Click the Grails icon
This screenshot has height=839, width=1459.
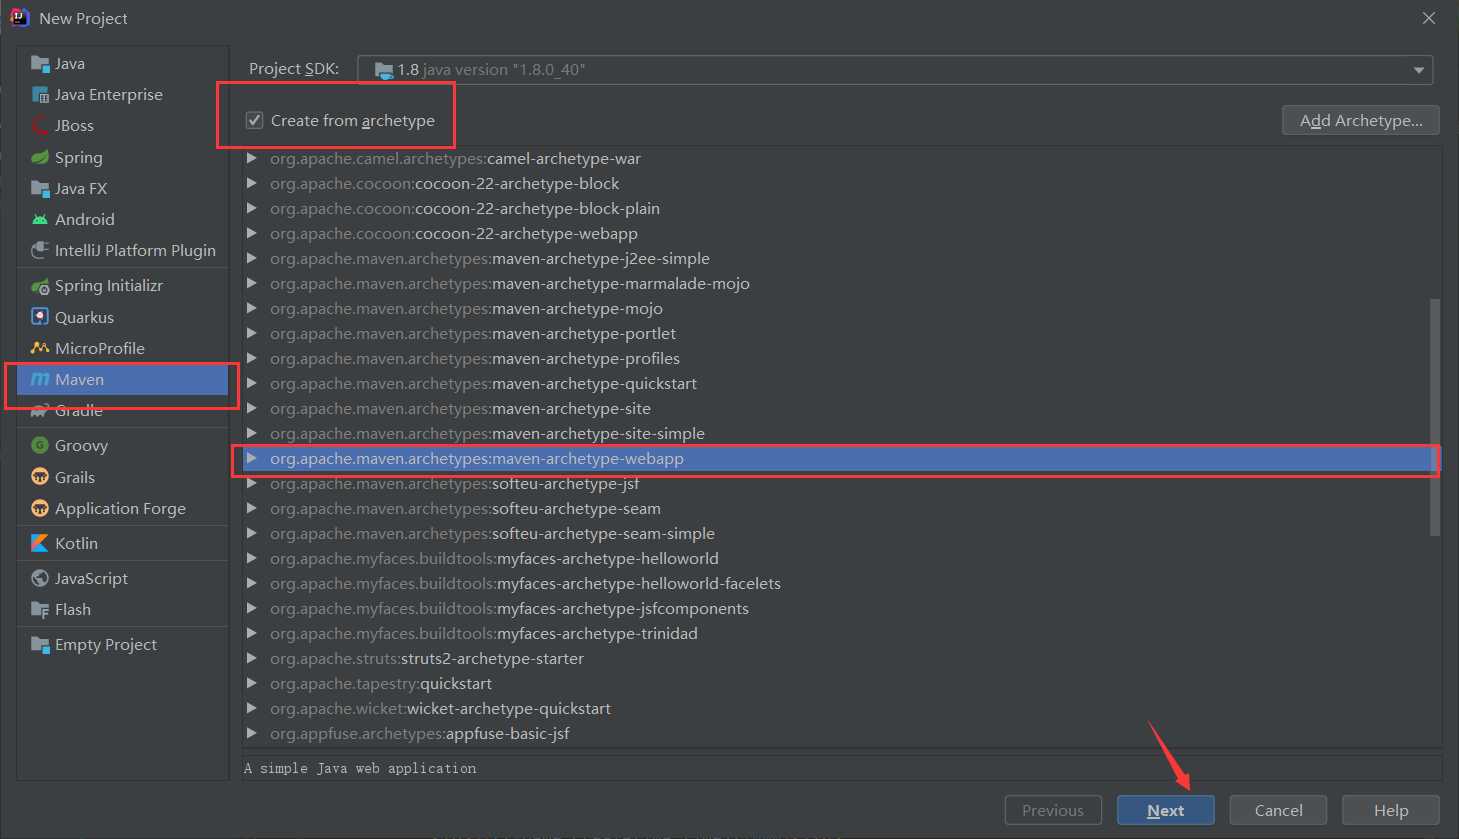point(40,477)
